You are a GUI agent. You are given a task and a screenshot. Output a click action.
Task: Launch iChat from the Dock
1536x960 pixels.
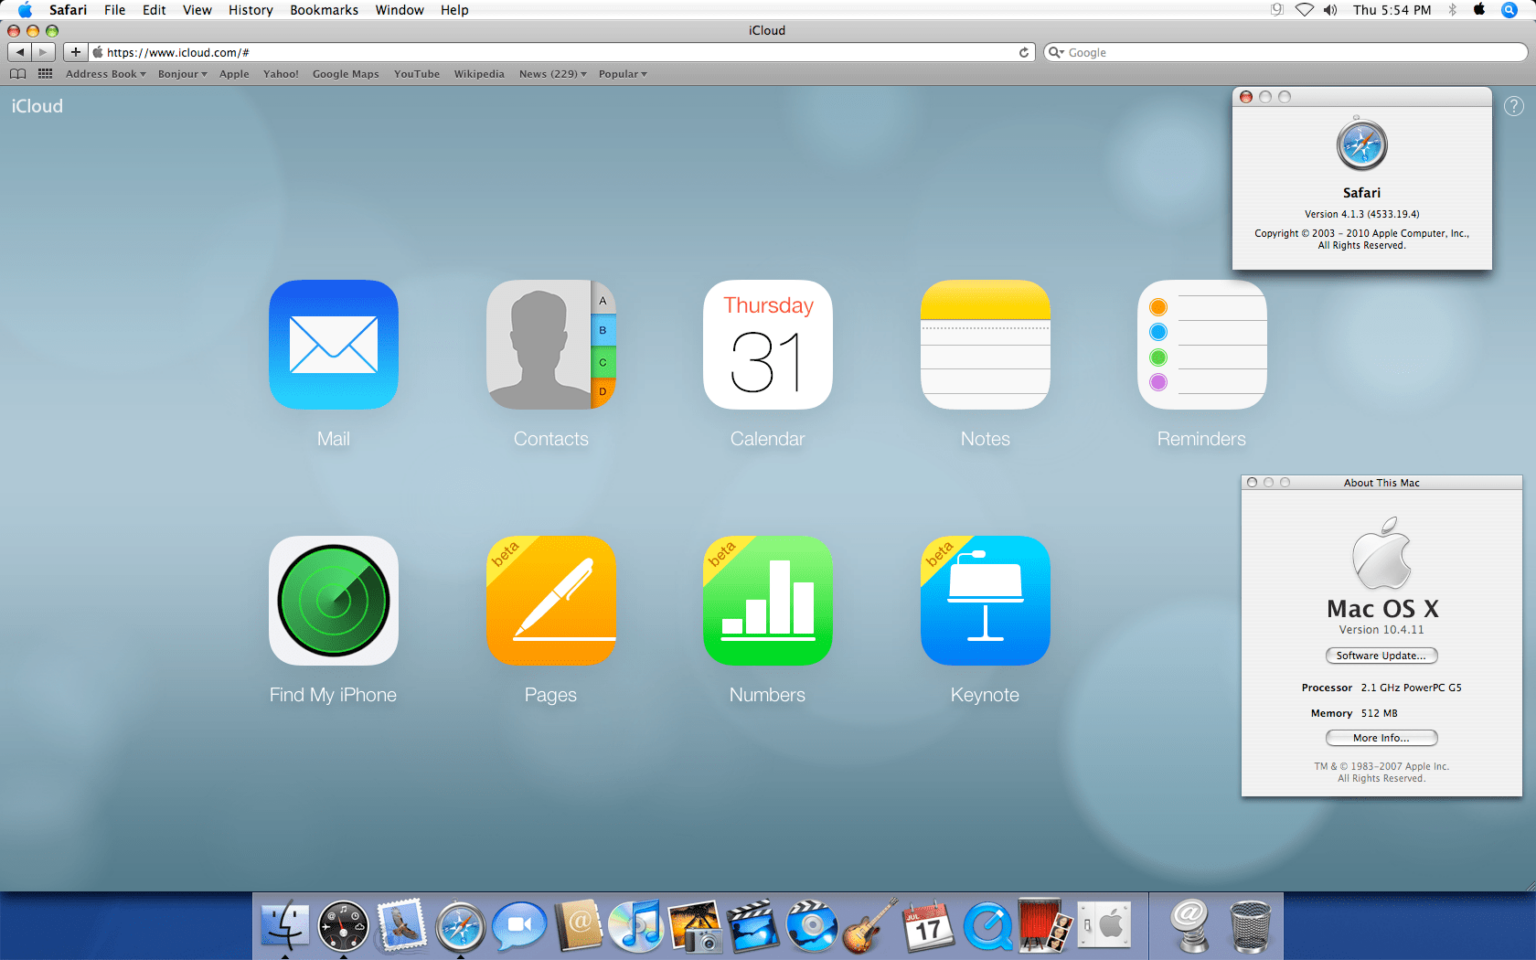519,925
